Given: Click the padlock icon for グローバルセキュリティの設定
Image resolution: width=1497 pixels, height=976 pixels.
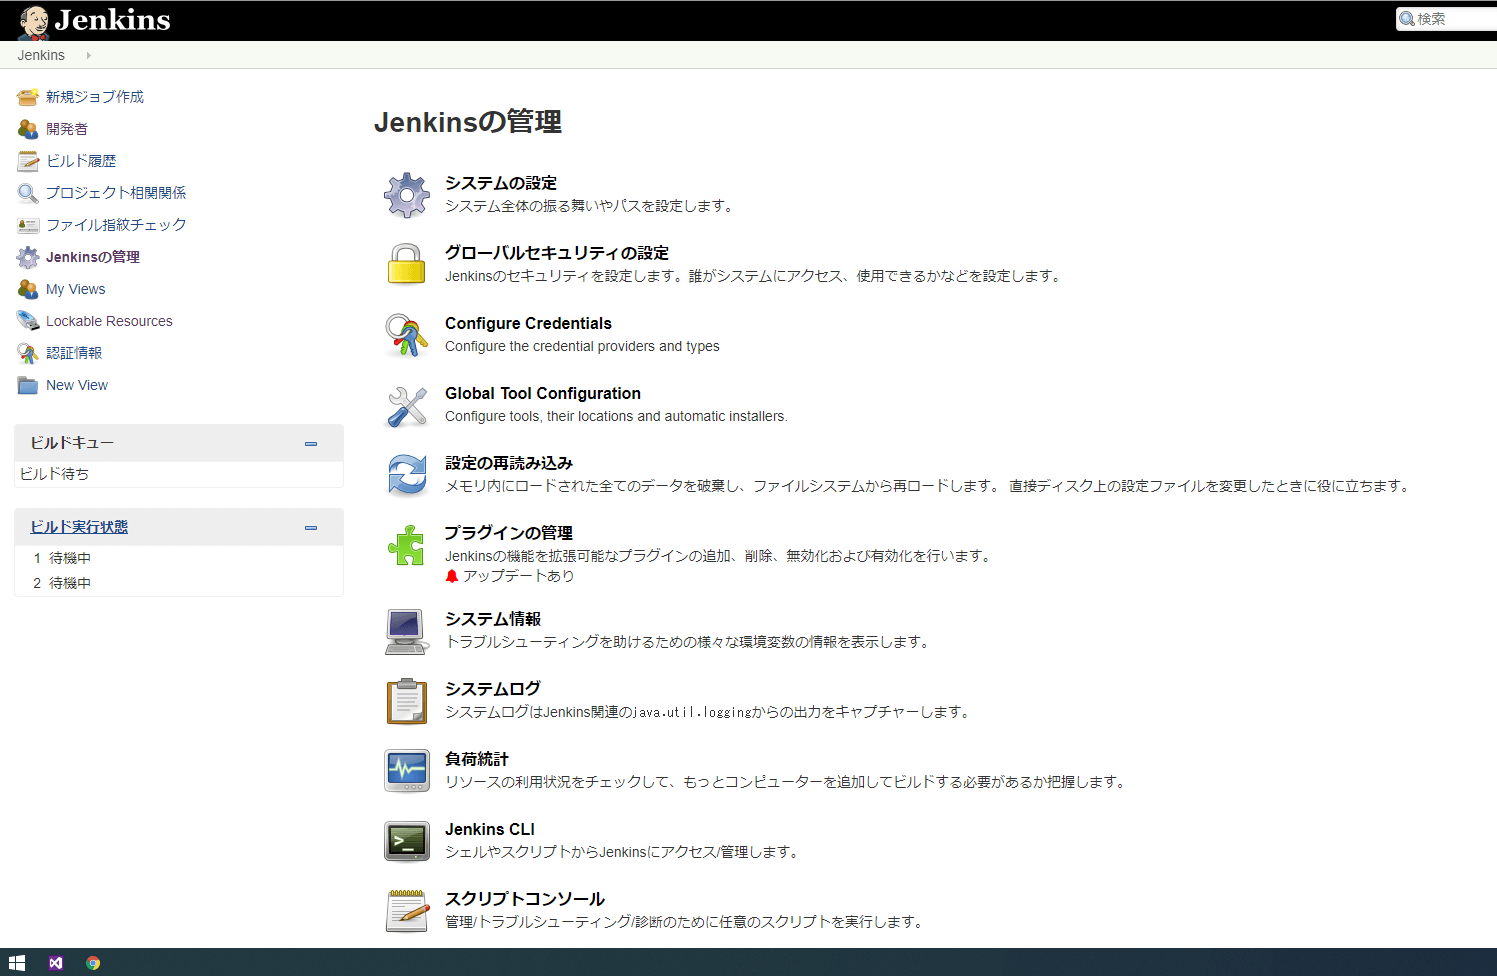Looking at the screenshot, I should pyautogui.click(x=407, y=264).
